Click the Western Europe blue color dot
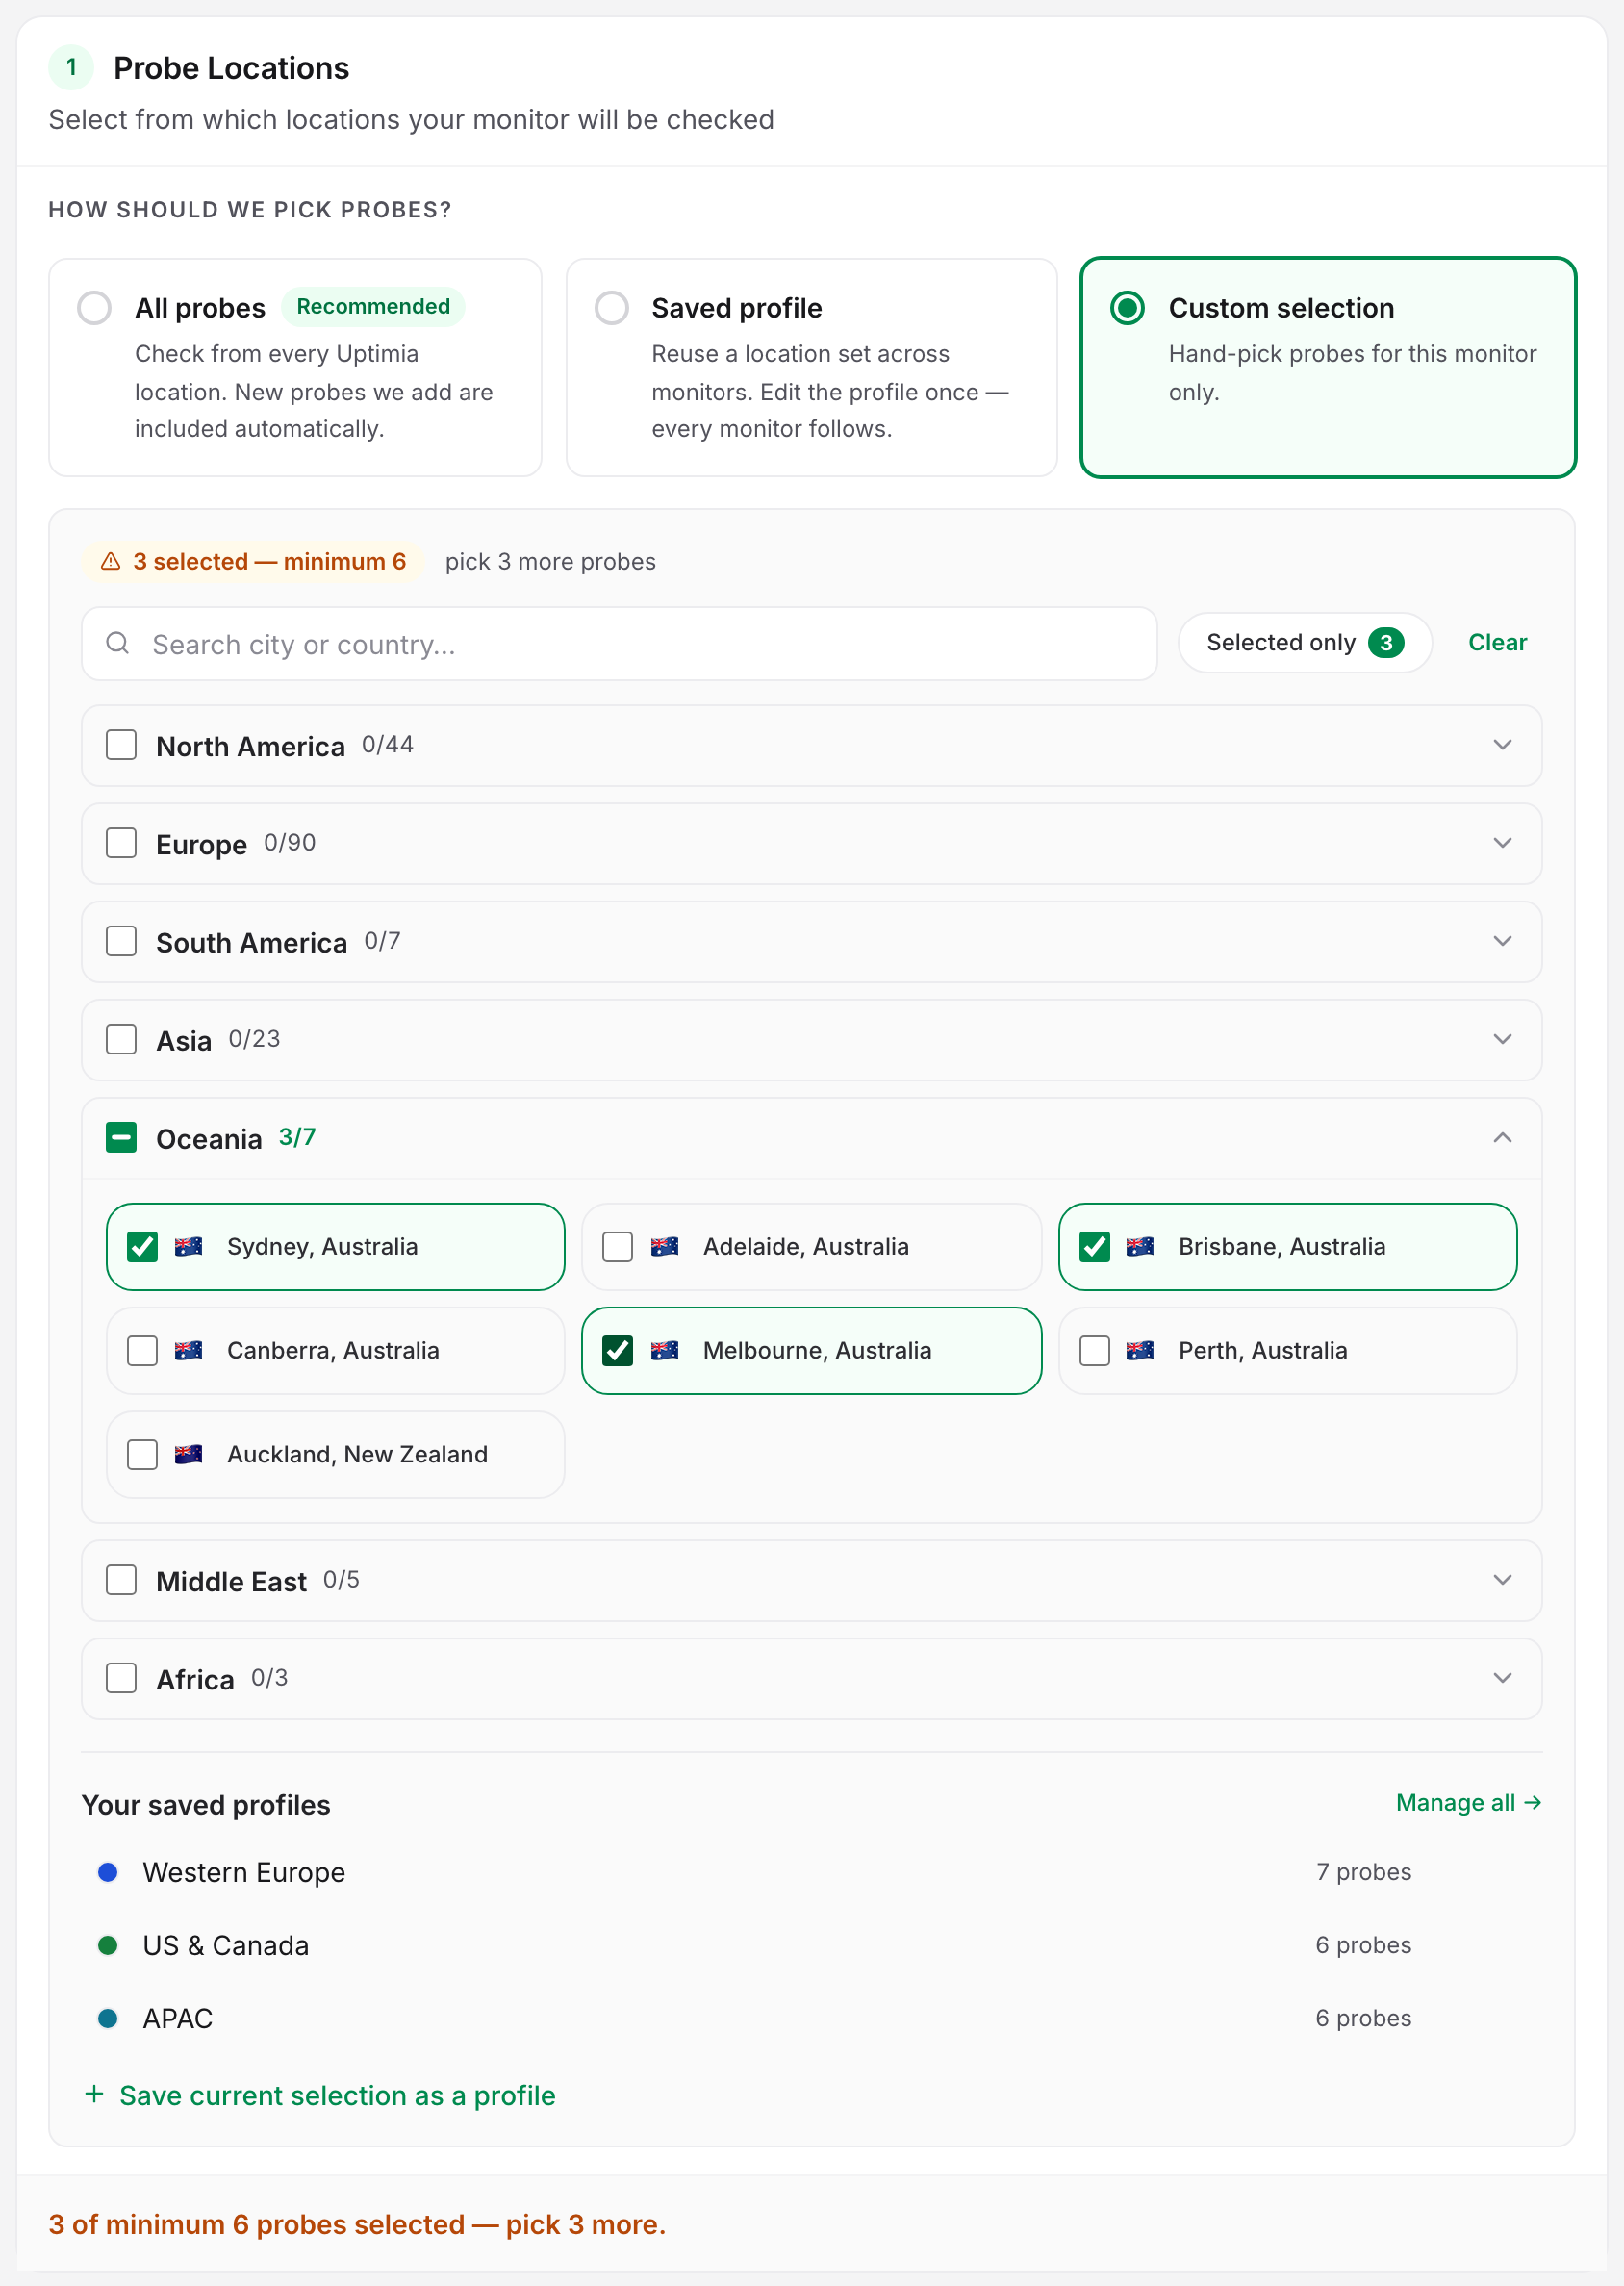 [108, 1872]
